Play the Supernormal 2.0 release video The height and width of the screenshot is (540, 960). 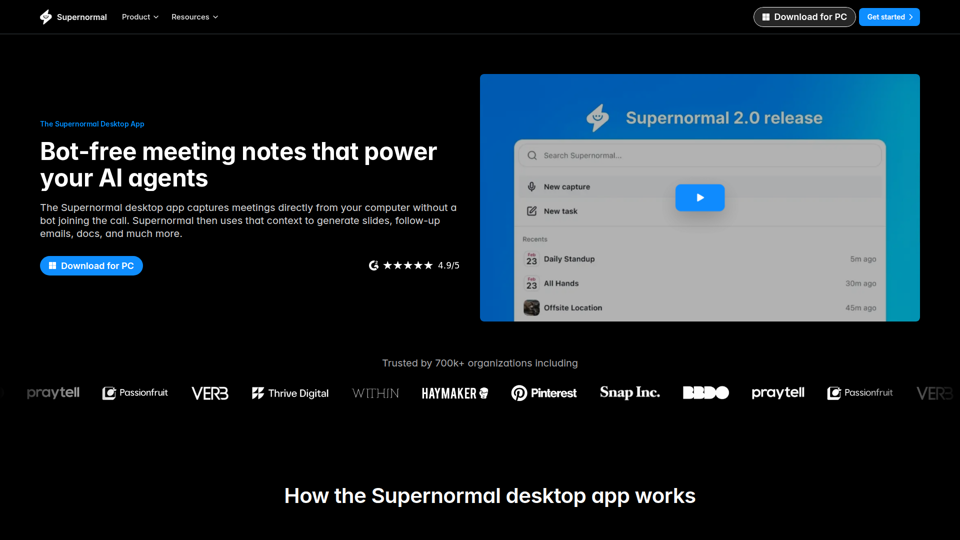click(700, 198)
